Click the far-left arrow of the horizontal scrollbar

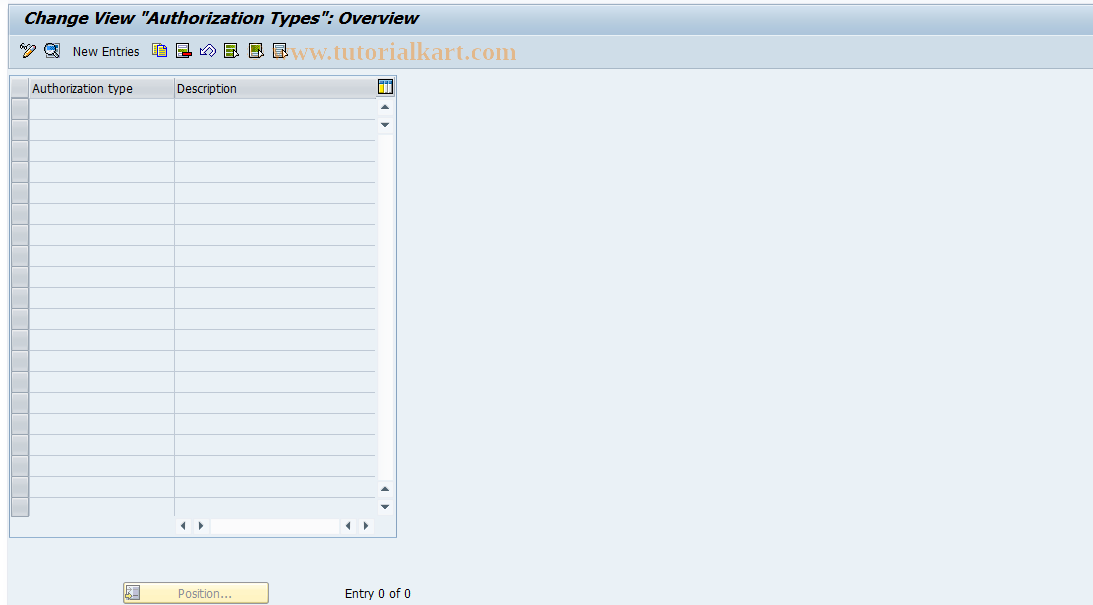(183, 526)
